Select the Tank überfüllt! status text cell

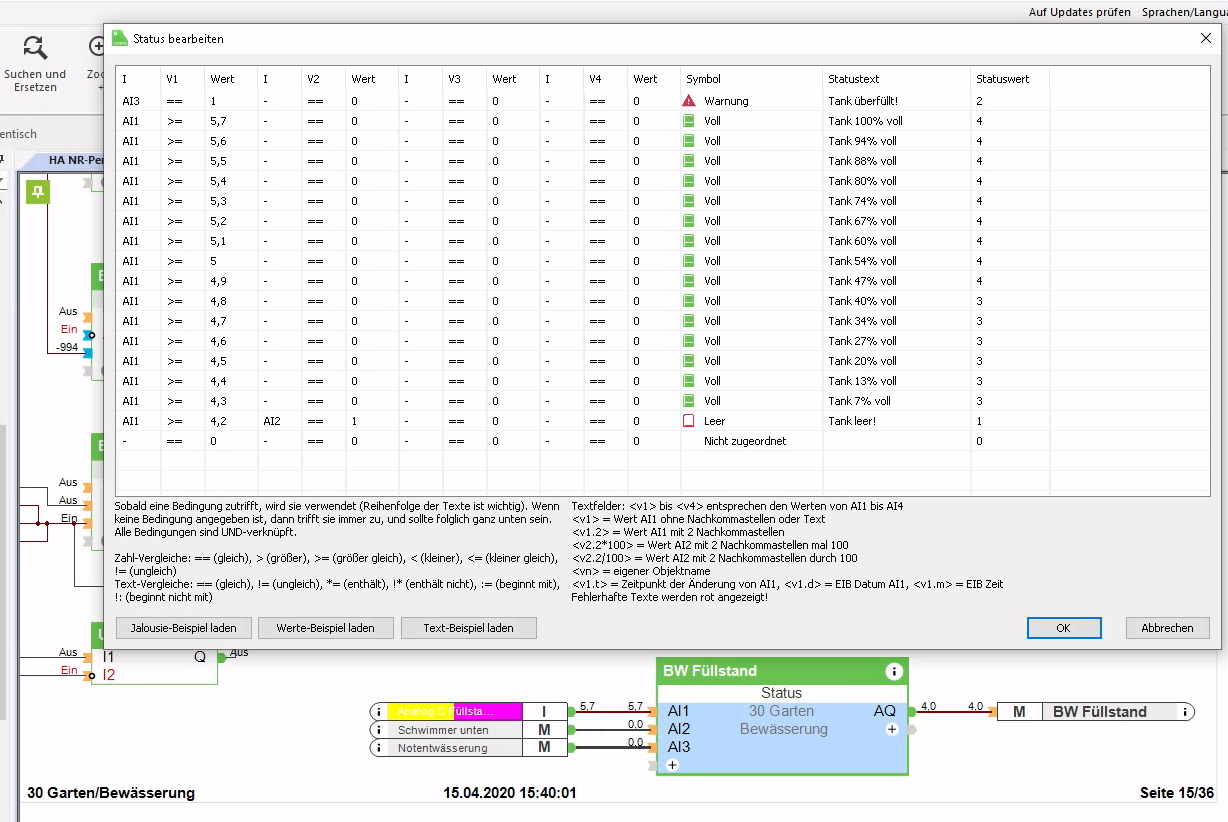(x=862, y=101)
